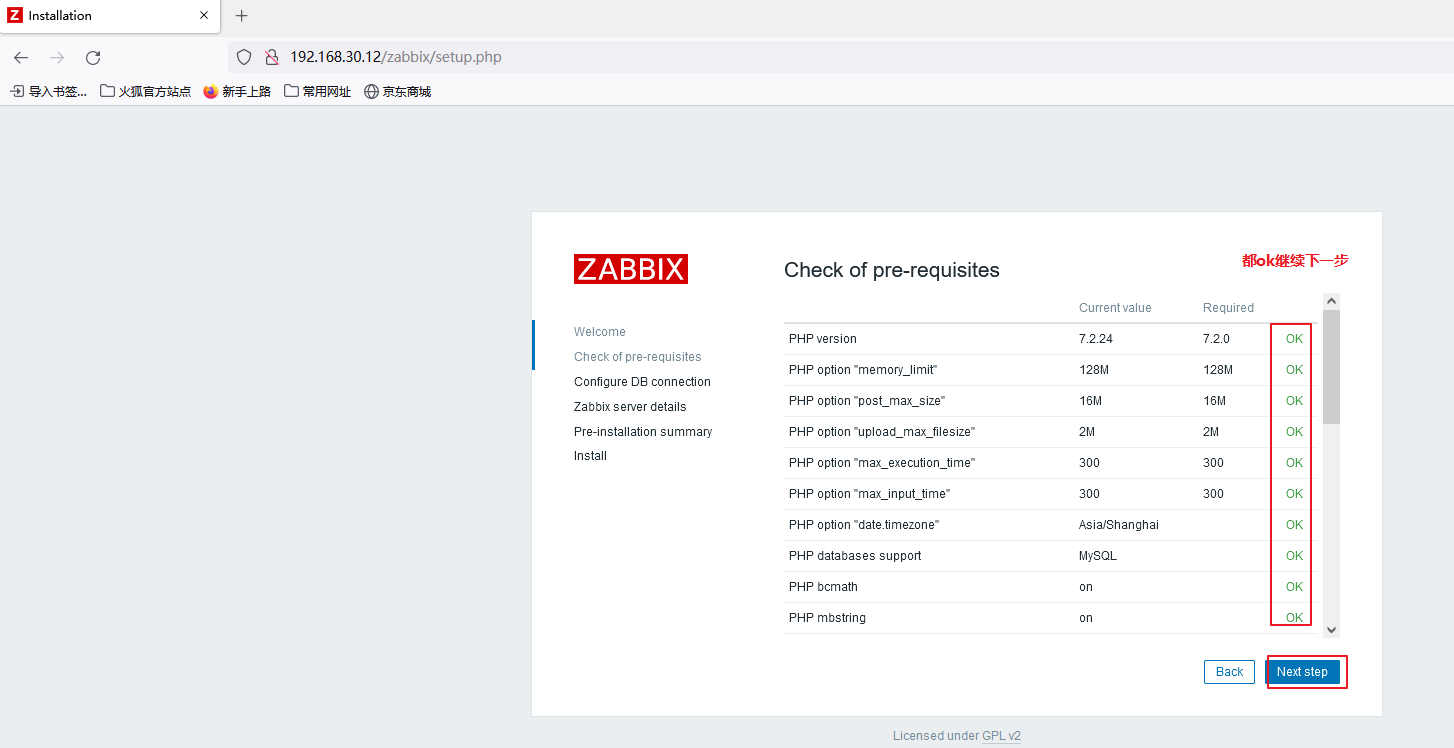Viewport: 1454px width, 748px height.
Task: Click the "Licensed under" footer text
Action: pos(936,736)
